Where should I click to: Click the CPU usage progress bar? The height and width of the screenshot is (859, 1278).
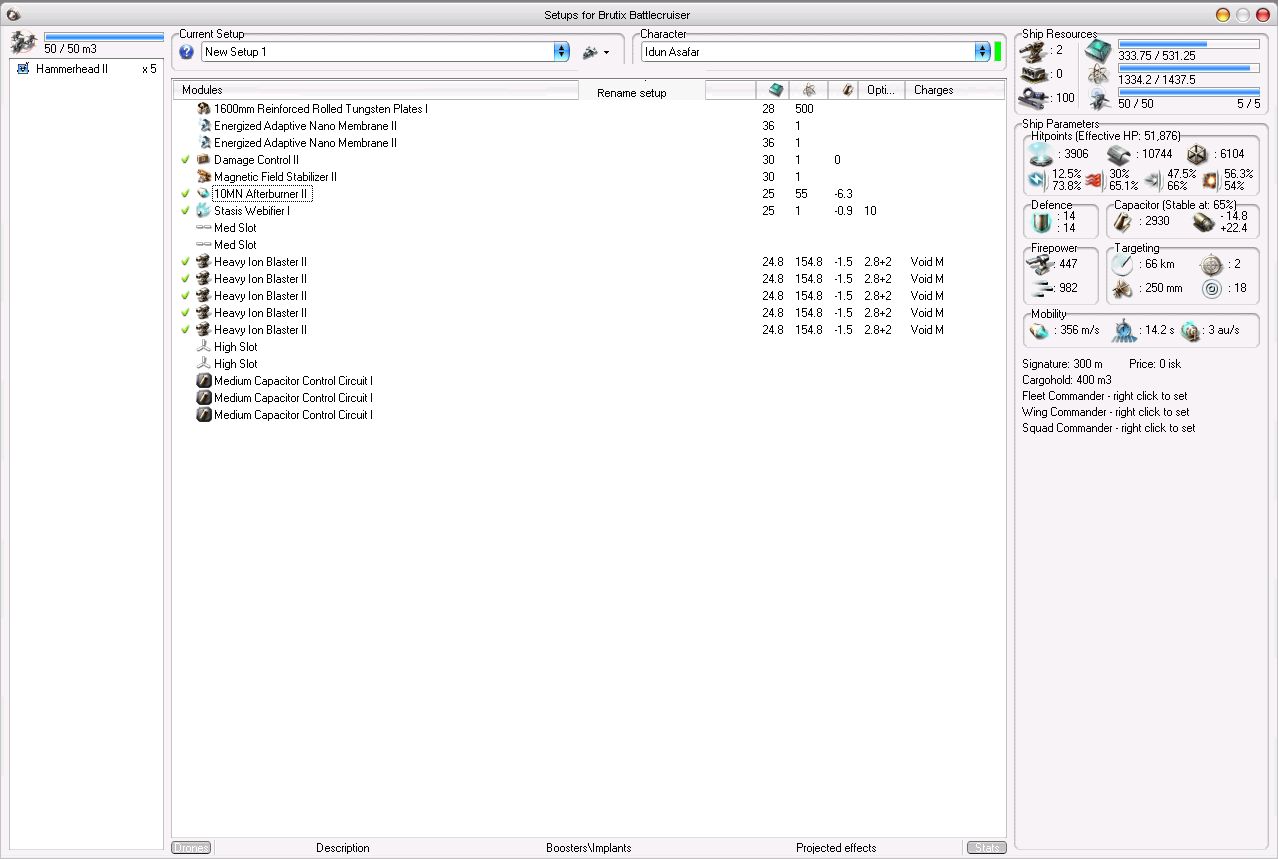(1188, 44)
